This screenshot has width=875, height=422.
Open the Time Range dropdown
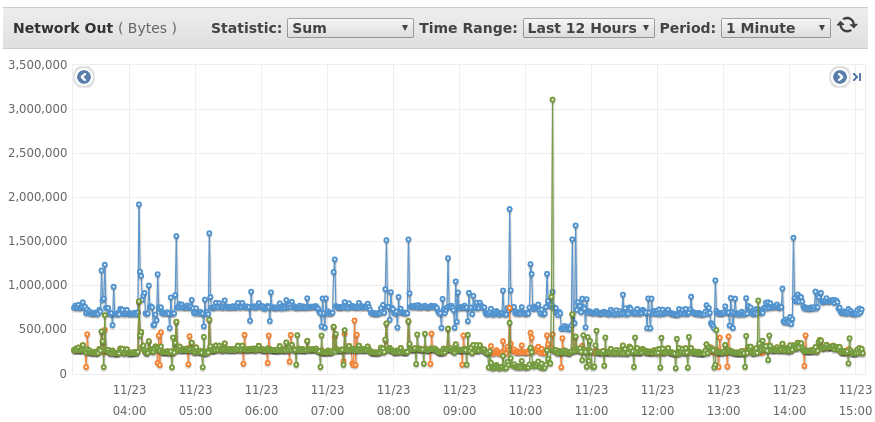coord(589,28)
